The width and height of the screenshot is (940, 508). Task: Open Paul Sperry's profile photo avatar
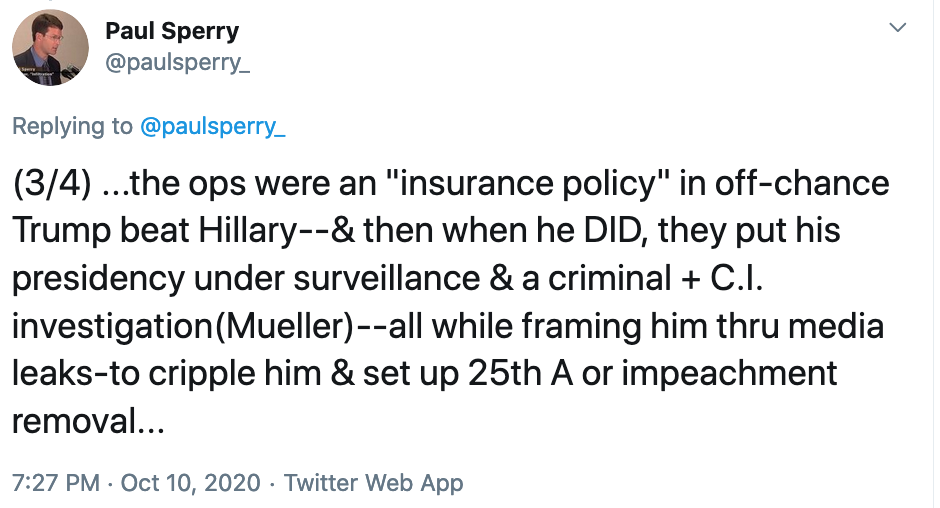(50, 47)
